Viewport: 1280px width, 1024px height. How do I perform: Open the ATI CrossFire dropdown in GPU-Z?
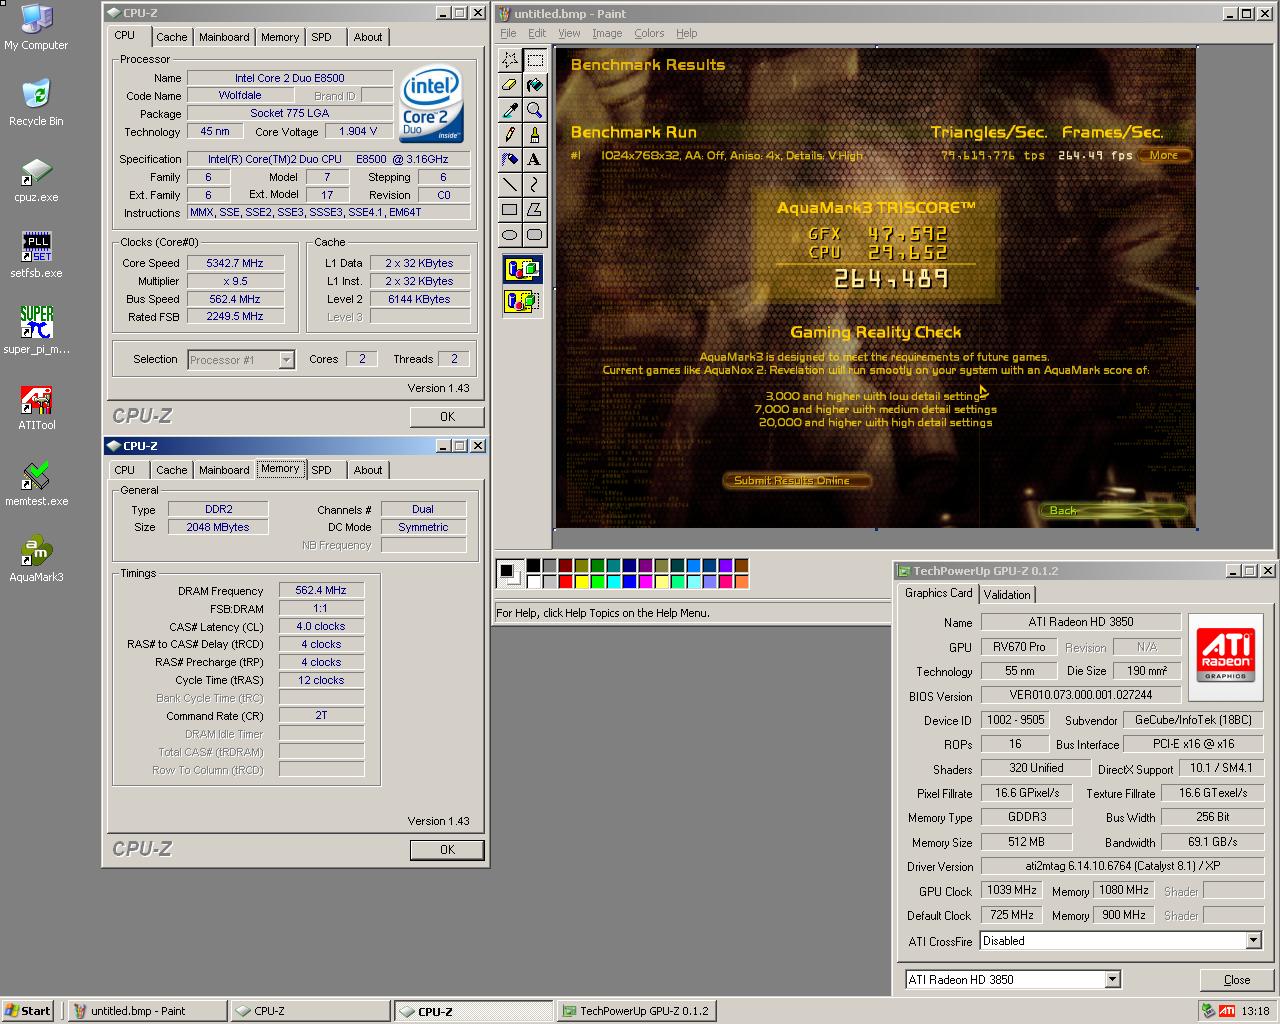click(1253, 941)
